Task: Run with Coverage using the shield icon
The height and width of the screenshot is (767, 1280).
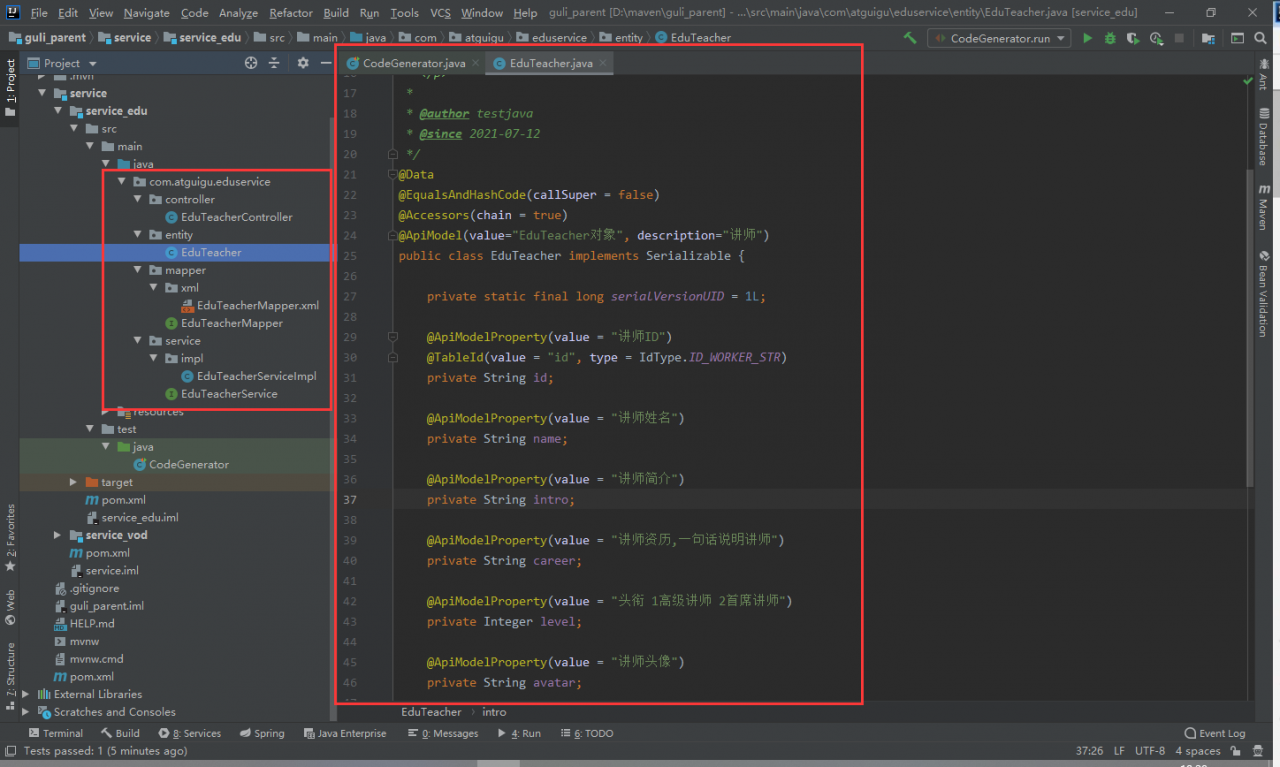Action: 1133,38
